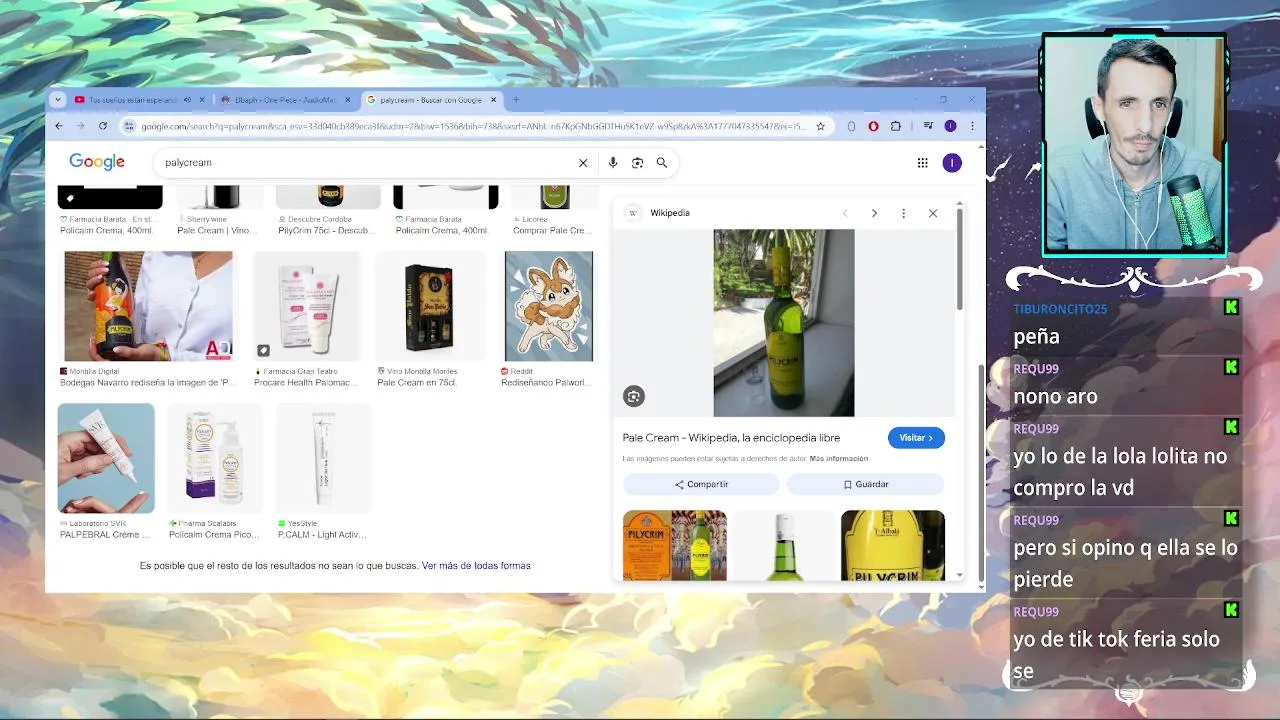The width and height of the screenshot is (1280, 720).
Task: Click the Wikipedia source label in preview
Action: [670, 213]
